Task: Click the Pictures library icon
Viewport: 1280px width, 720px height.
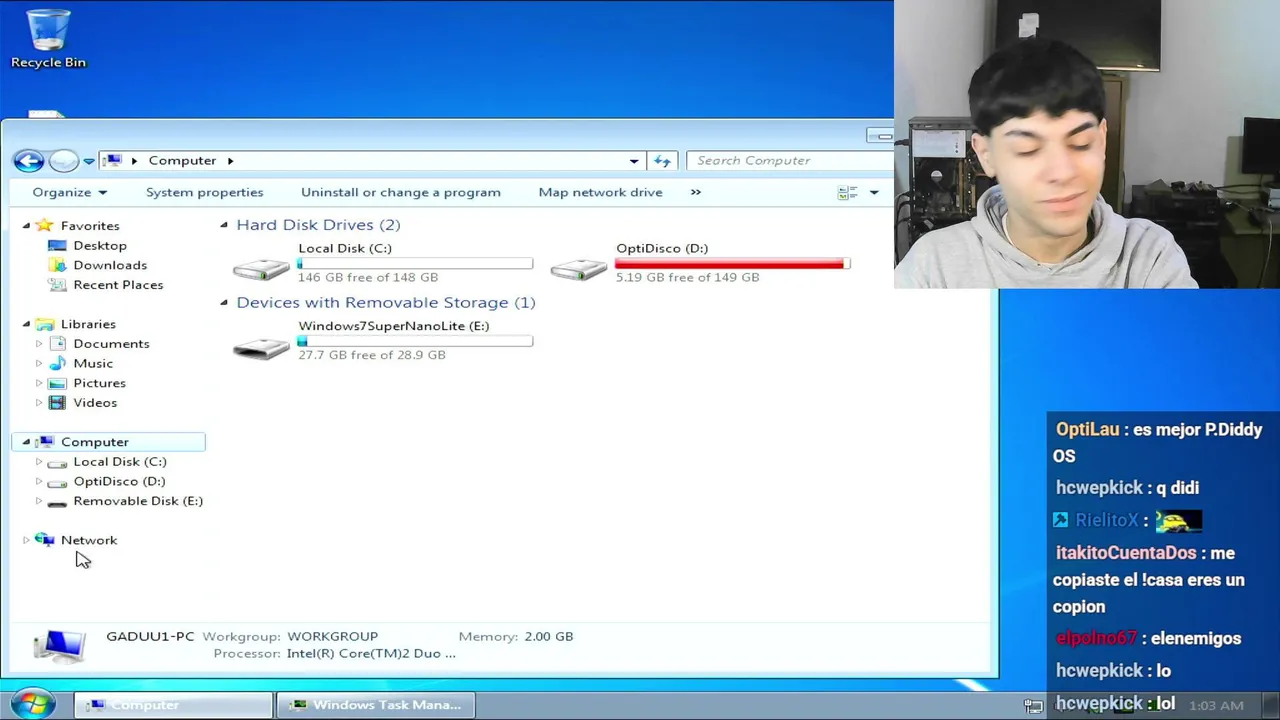Action: pos(57,383)
